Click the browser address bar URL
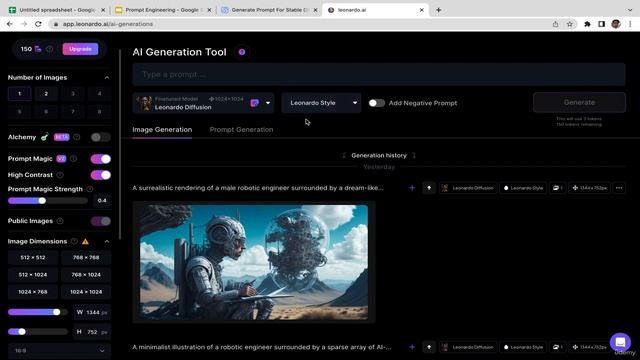The width and height of the screenshot is (640, 360). click(x=108, y=24)
